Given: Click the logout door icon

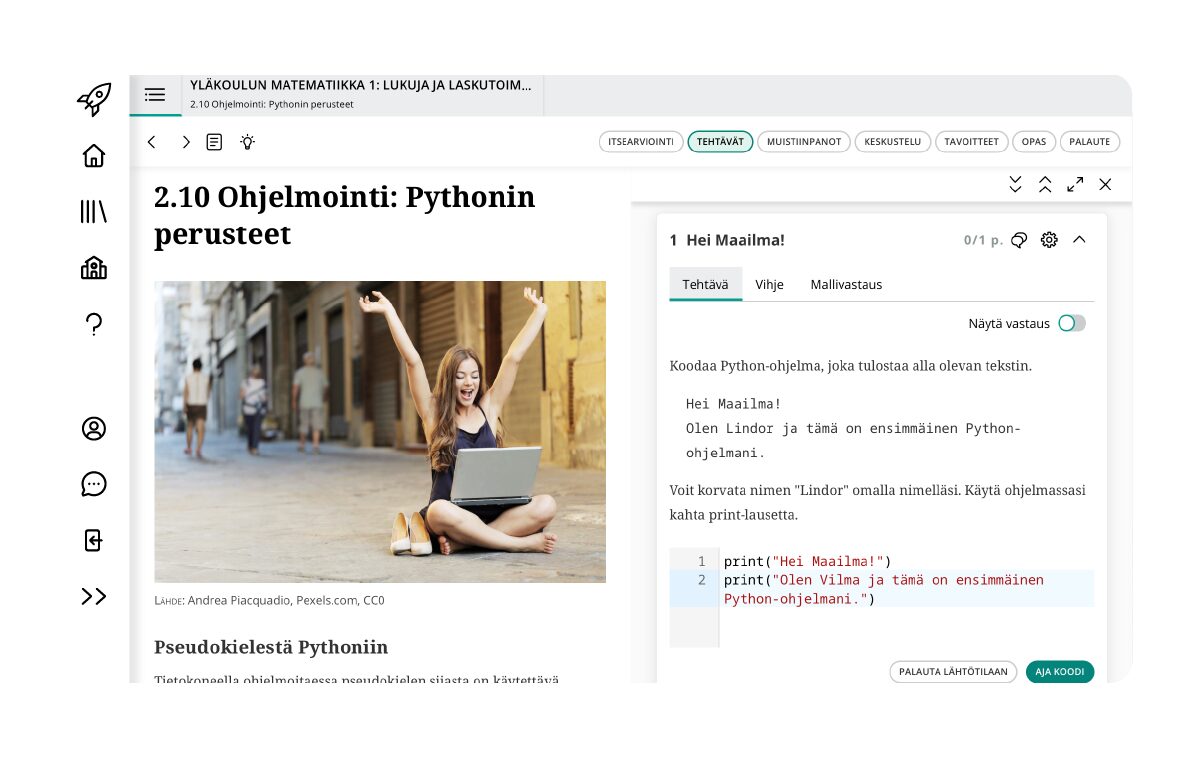Looking at the screenshot, I should point(94,541).
